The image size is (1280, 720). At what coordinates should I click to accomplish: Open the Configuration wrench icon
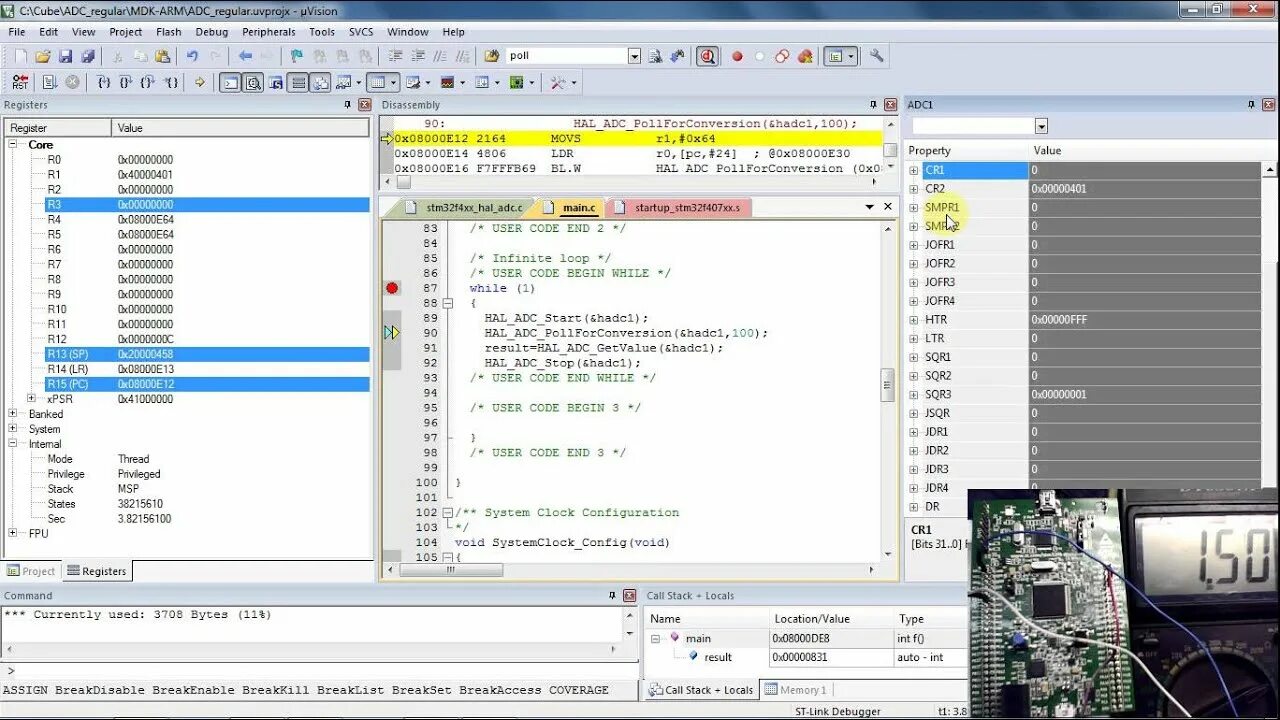coord(876,56)
